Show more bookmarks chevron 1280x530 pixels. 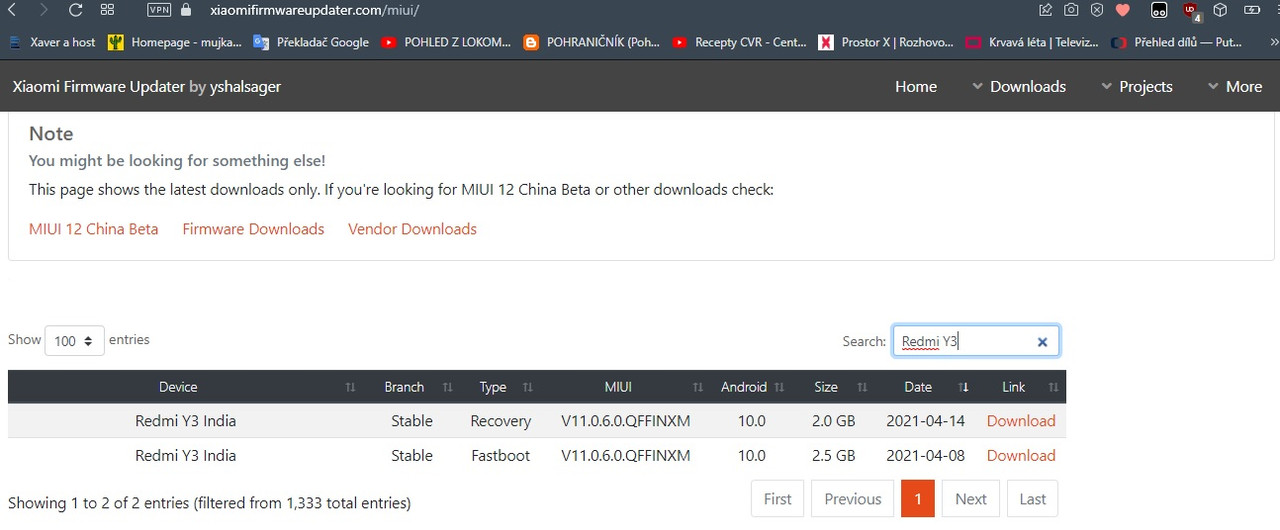1272,42
